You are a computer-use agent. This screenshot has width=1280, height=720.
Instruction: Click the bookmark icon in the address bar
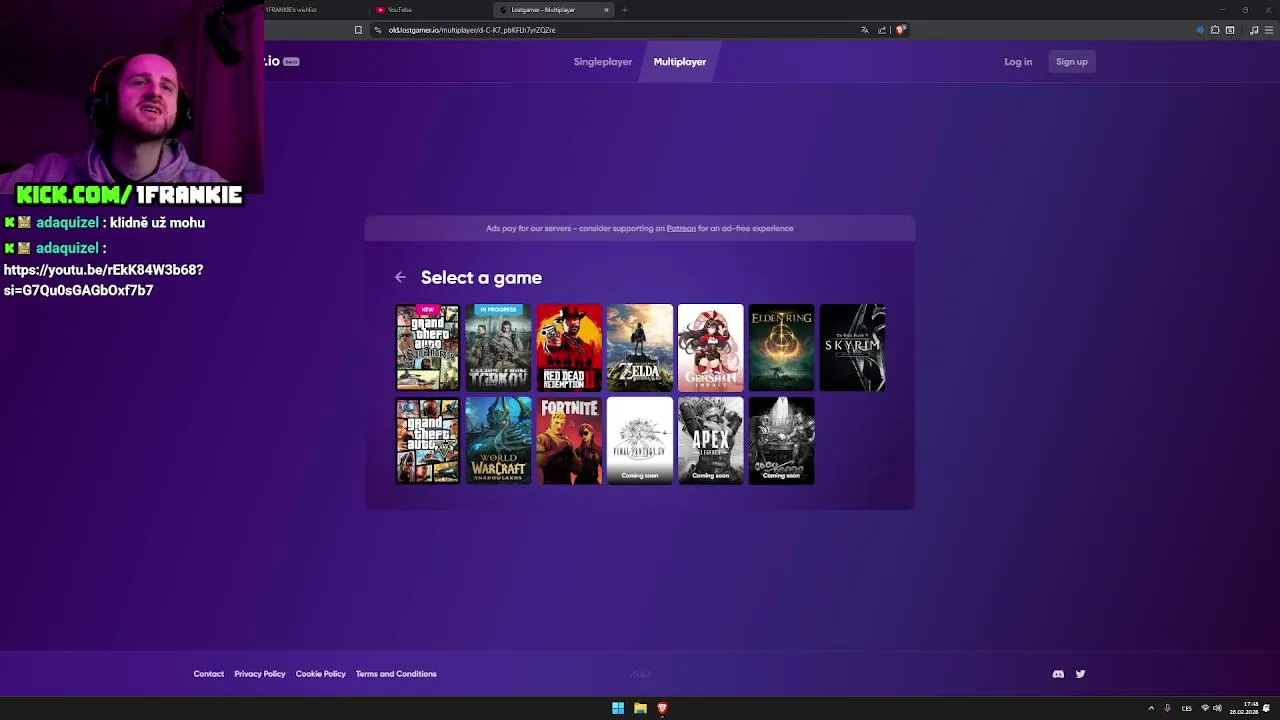pyautogui.click(x=358, y=30)
